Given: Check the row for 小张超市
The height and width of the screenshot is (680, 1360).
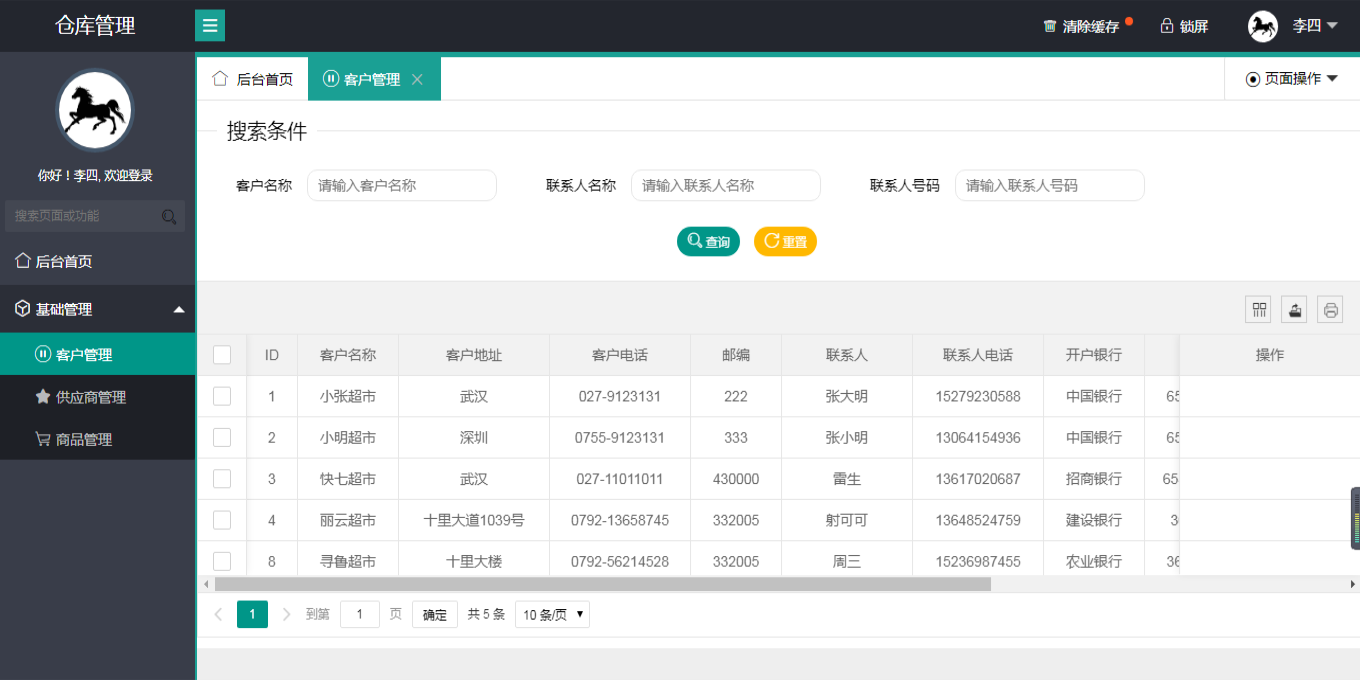Looking at the screenshot, I should [222, 396].
